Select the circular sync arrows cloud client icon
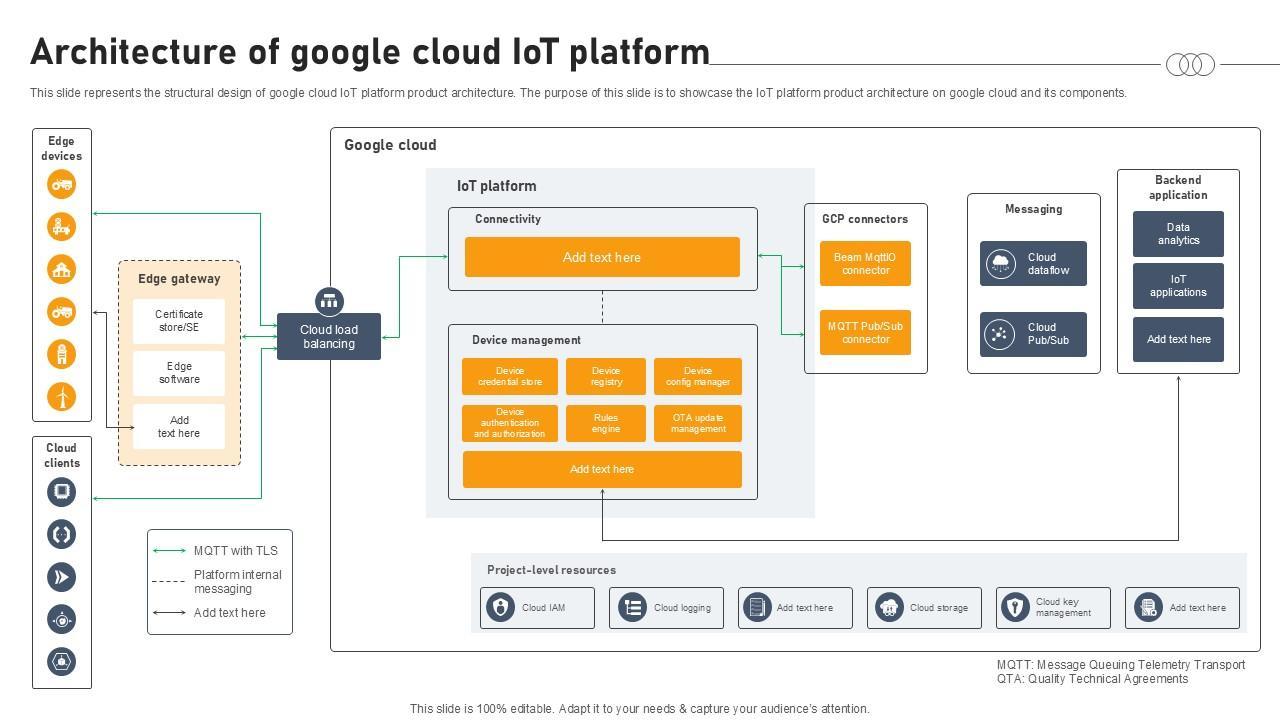This screenshot has height=720, width=1280. [62, 534]
